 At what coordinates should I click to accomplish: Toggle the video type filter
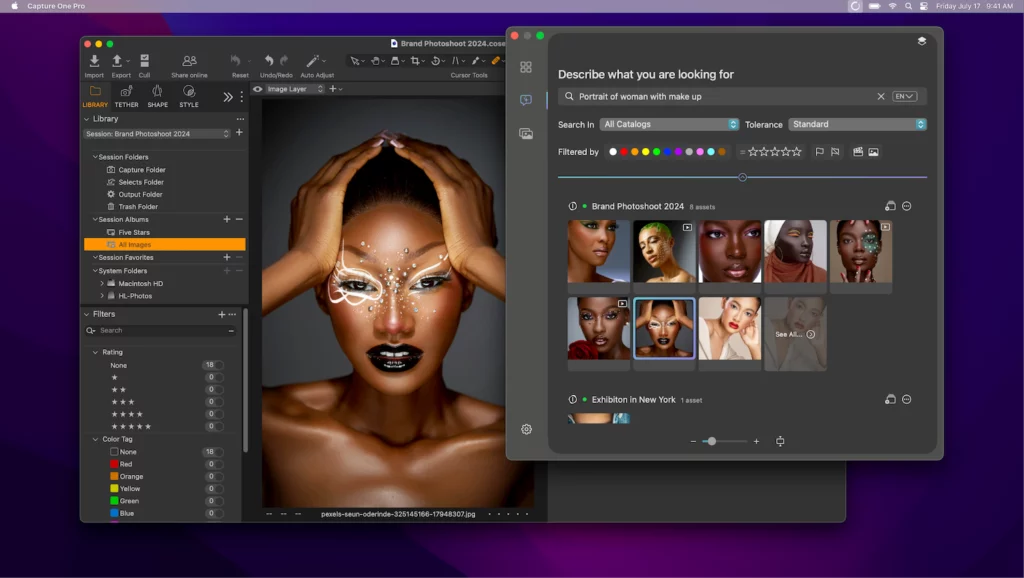click(858, 152)
